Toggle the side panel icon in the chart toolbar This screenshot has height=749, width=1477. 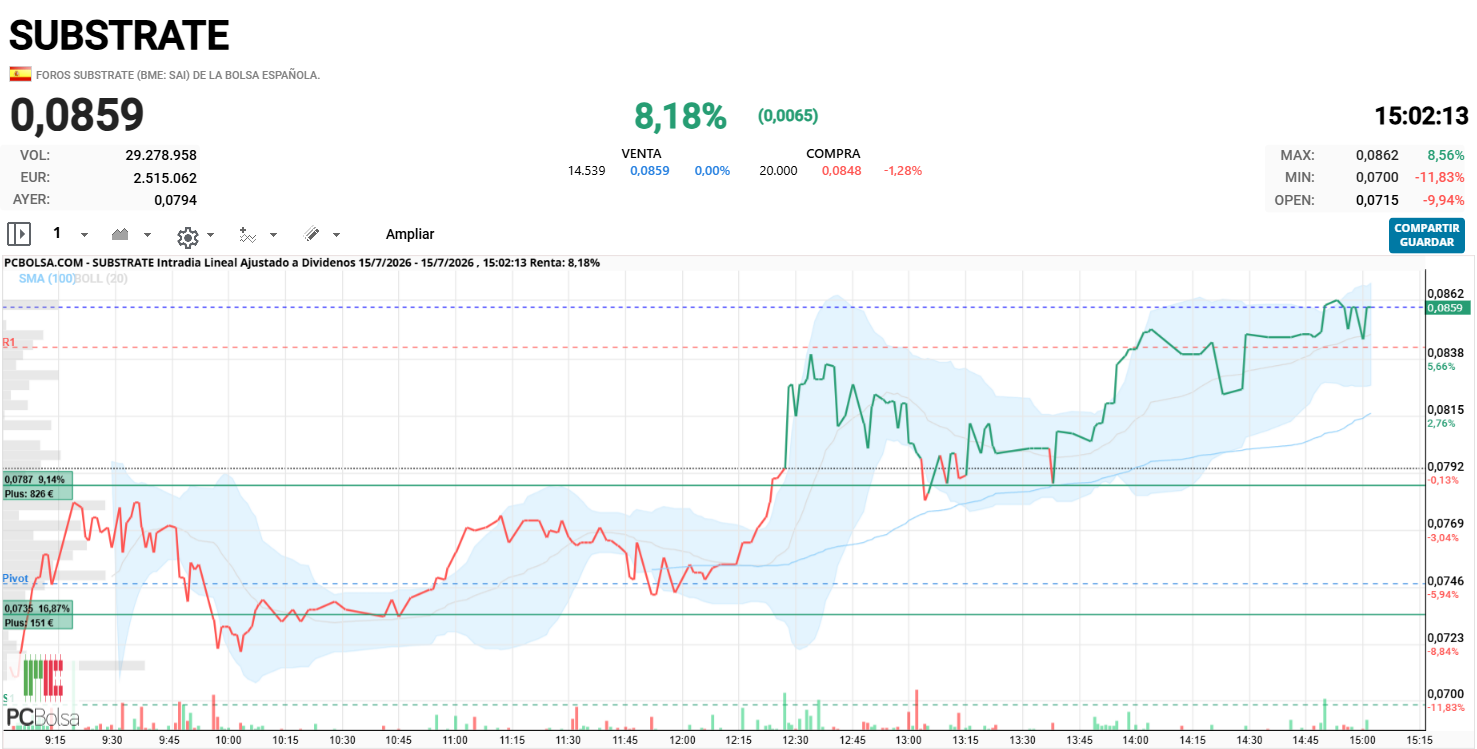pyautogui.click(x=19, y=234)
